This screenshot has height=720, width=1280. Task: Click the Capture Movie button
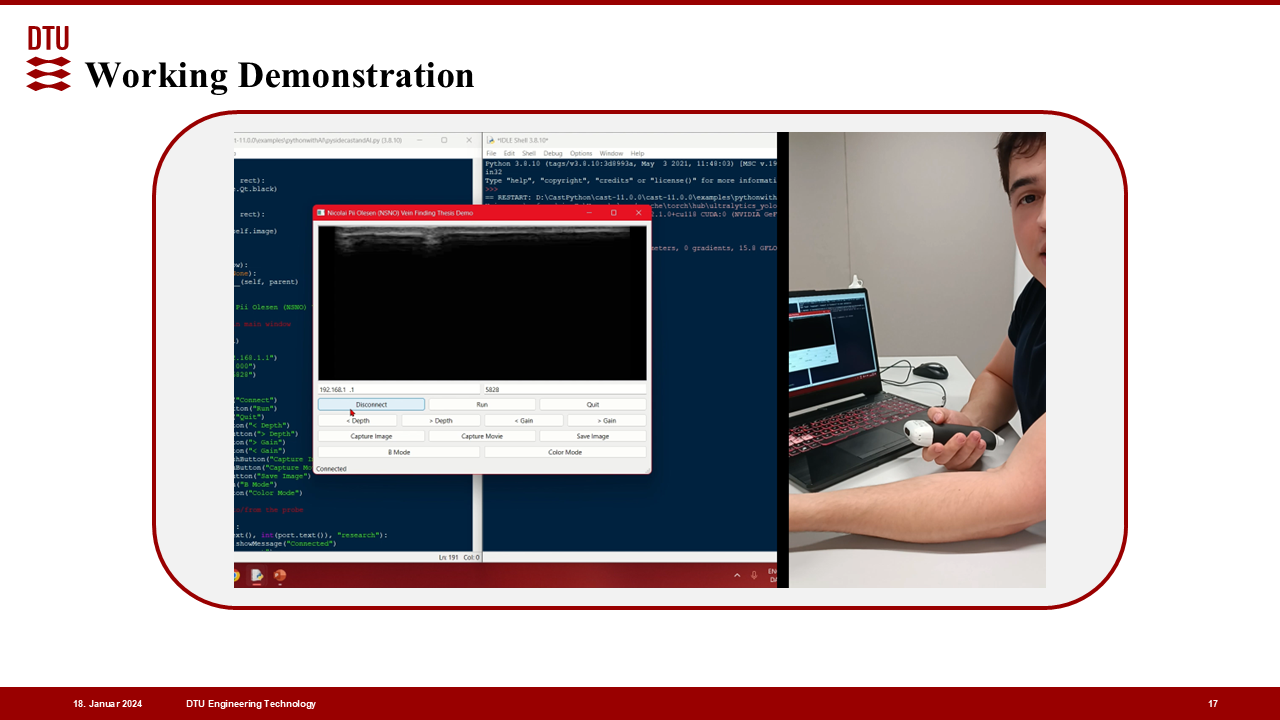tap(482, 436)
